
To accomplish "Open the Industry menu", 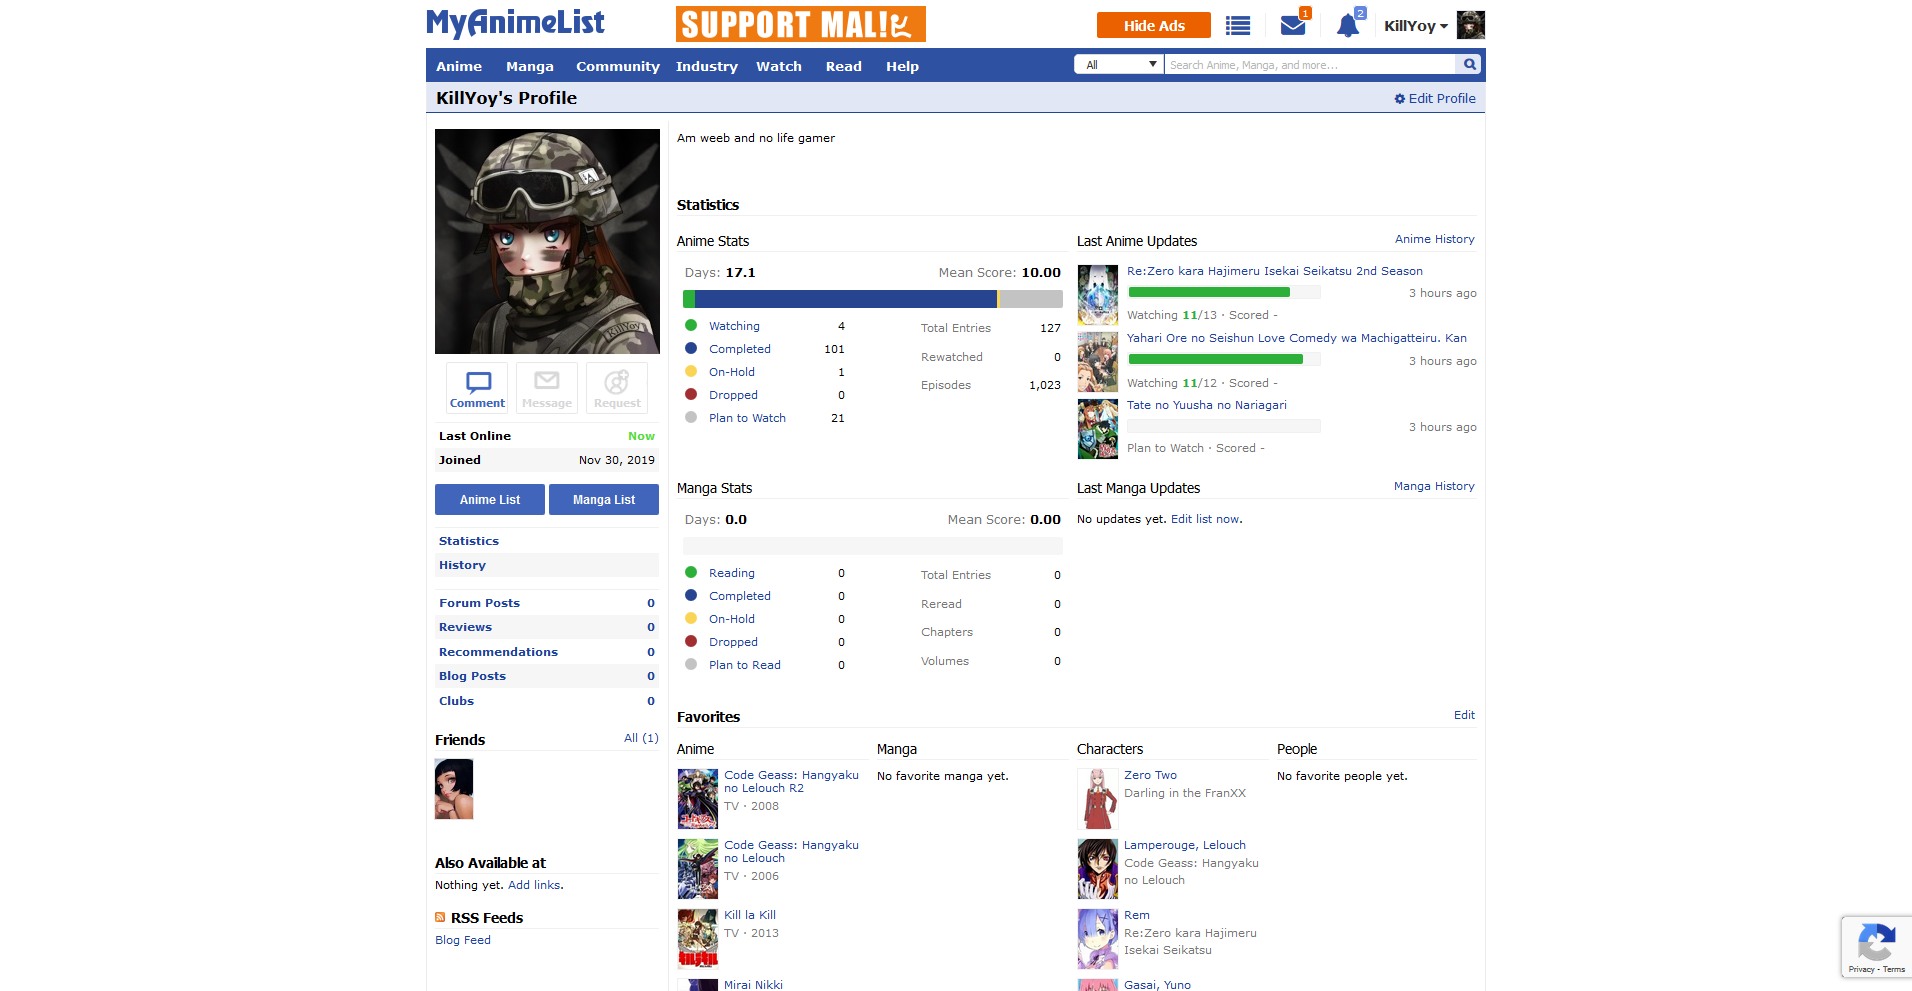I will (707, 66).
